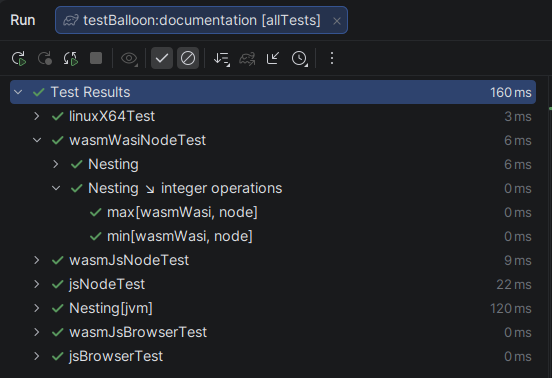The image size is (552, 378).
Task: Click the 22 ms duration of jsNodeTest
Action: point(514,284)
